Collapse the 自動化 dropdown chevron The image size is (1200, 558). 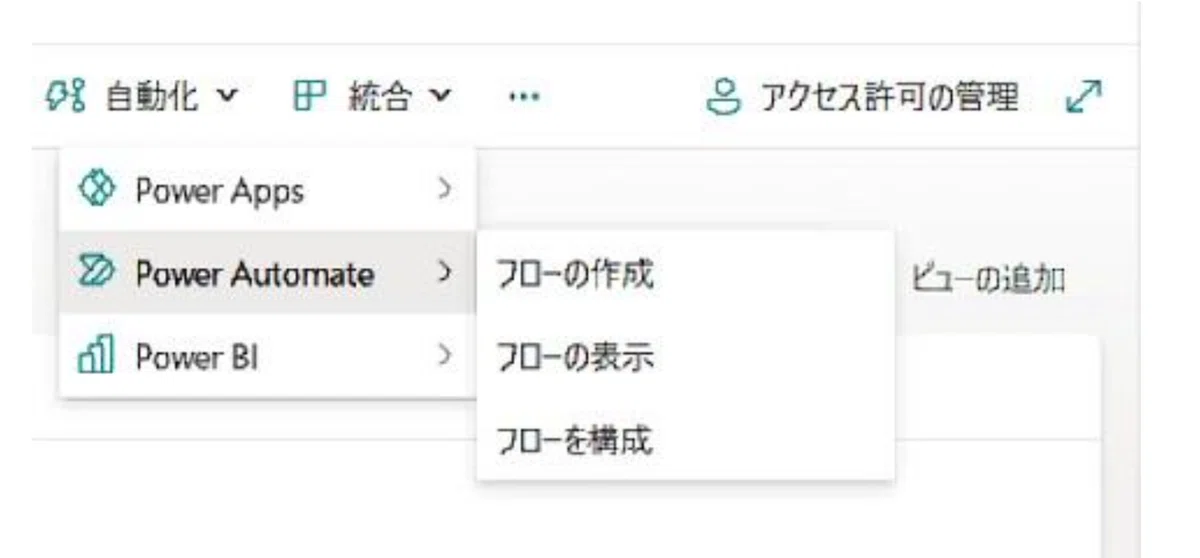click(x=228, y=97)
